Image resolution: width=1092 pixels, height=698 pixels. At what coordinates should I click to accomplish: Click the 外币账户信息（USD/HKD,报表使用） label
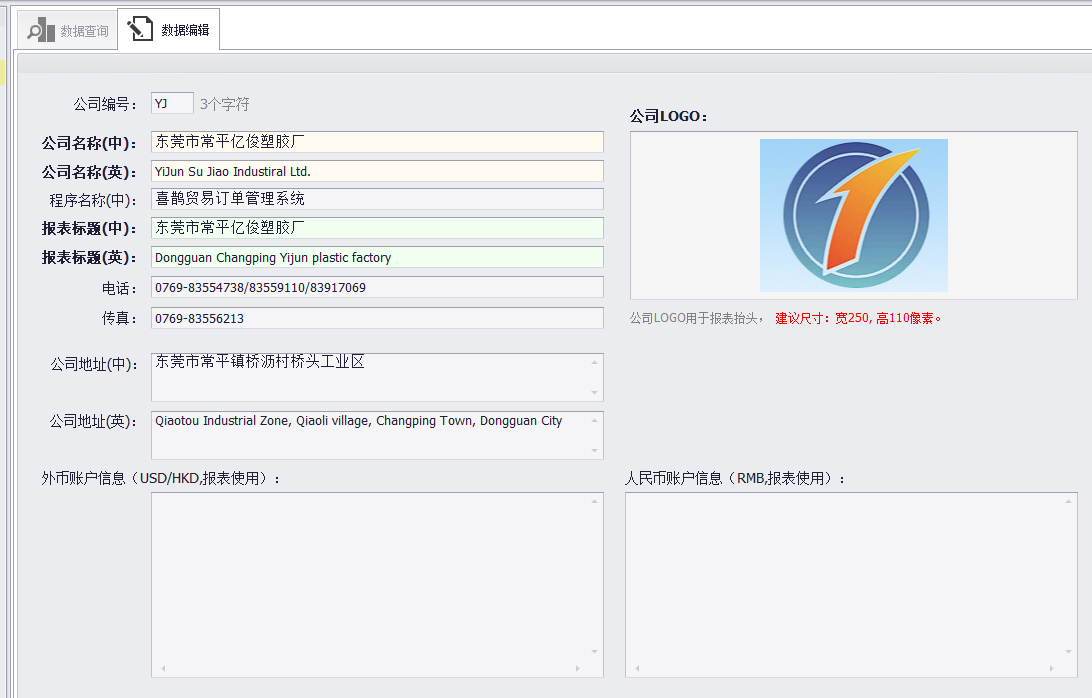[x=160, y=479]
